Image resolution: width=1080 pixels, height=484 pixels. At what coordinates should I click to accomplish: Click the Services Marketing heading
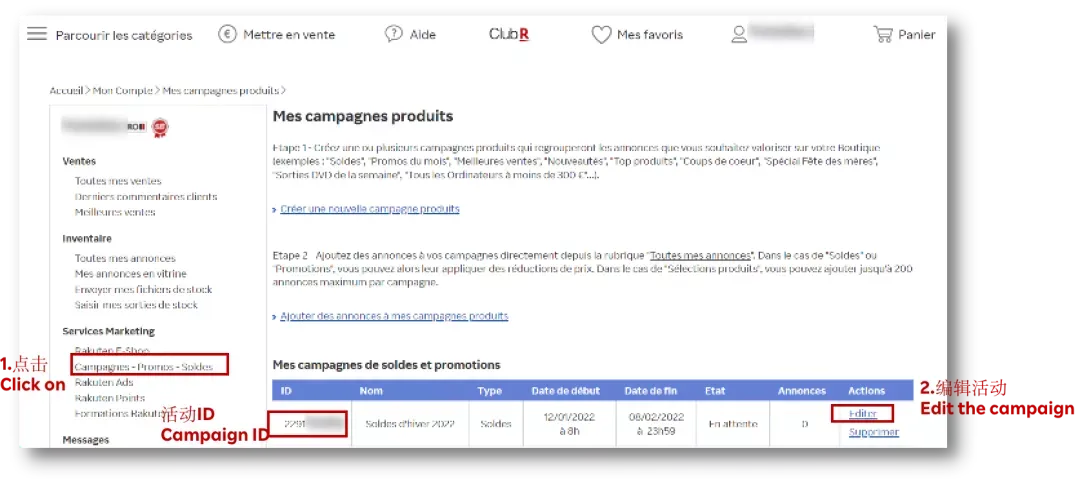109,331
